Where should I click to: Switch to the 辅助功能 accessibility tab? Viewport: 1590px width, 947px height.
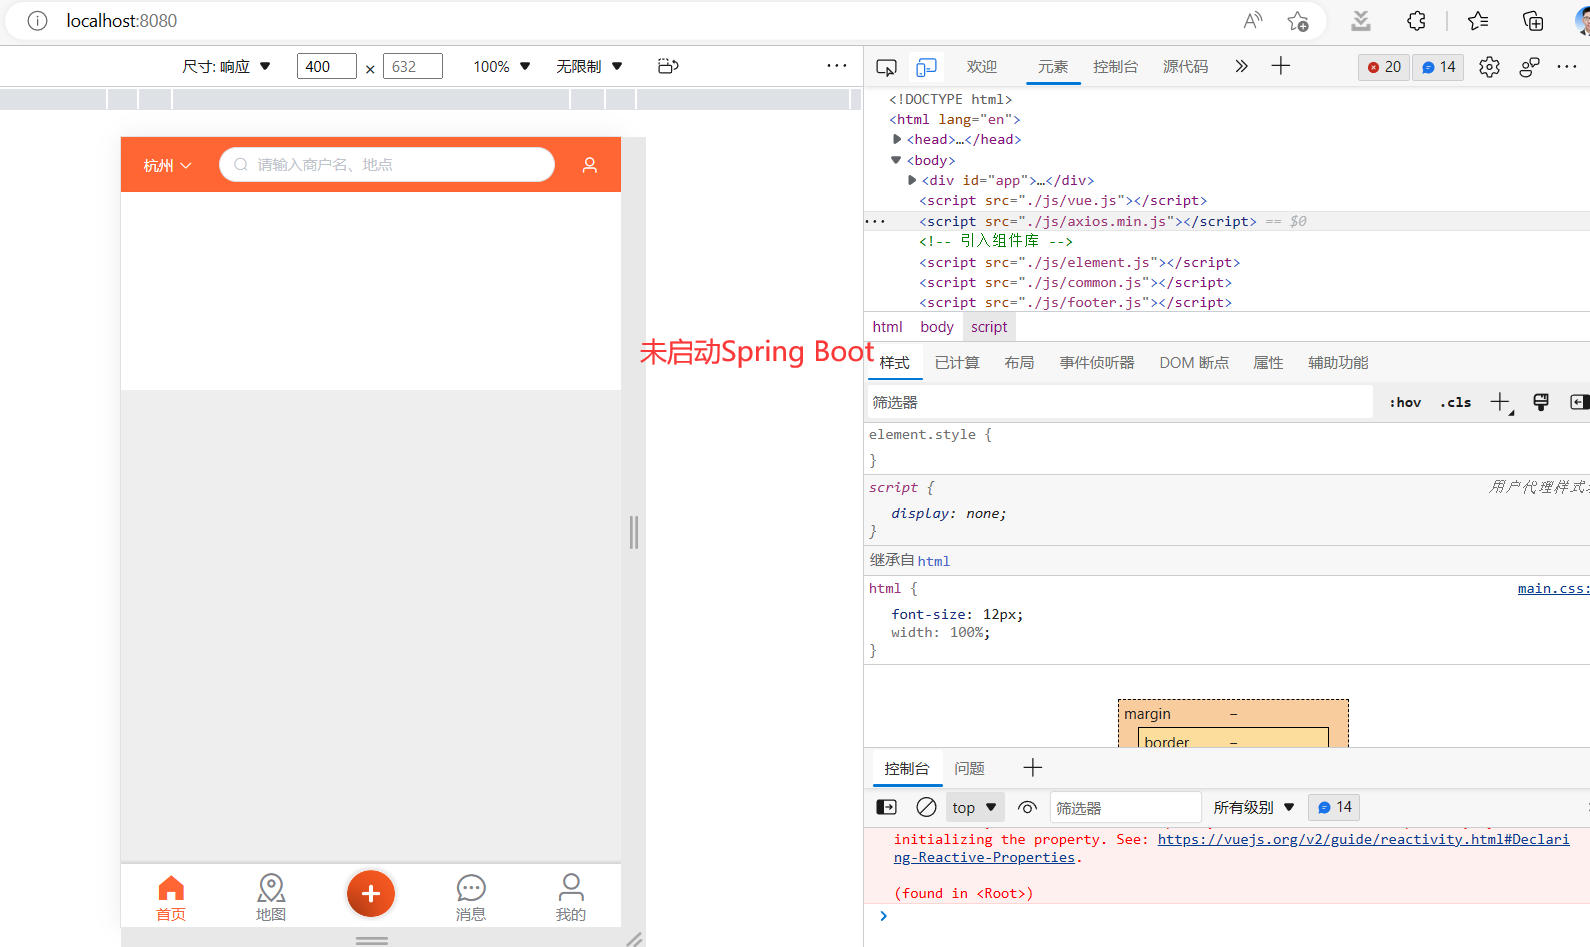pos(1338,362)
